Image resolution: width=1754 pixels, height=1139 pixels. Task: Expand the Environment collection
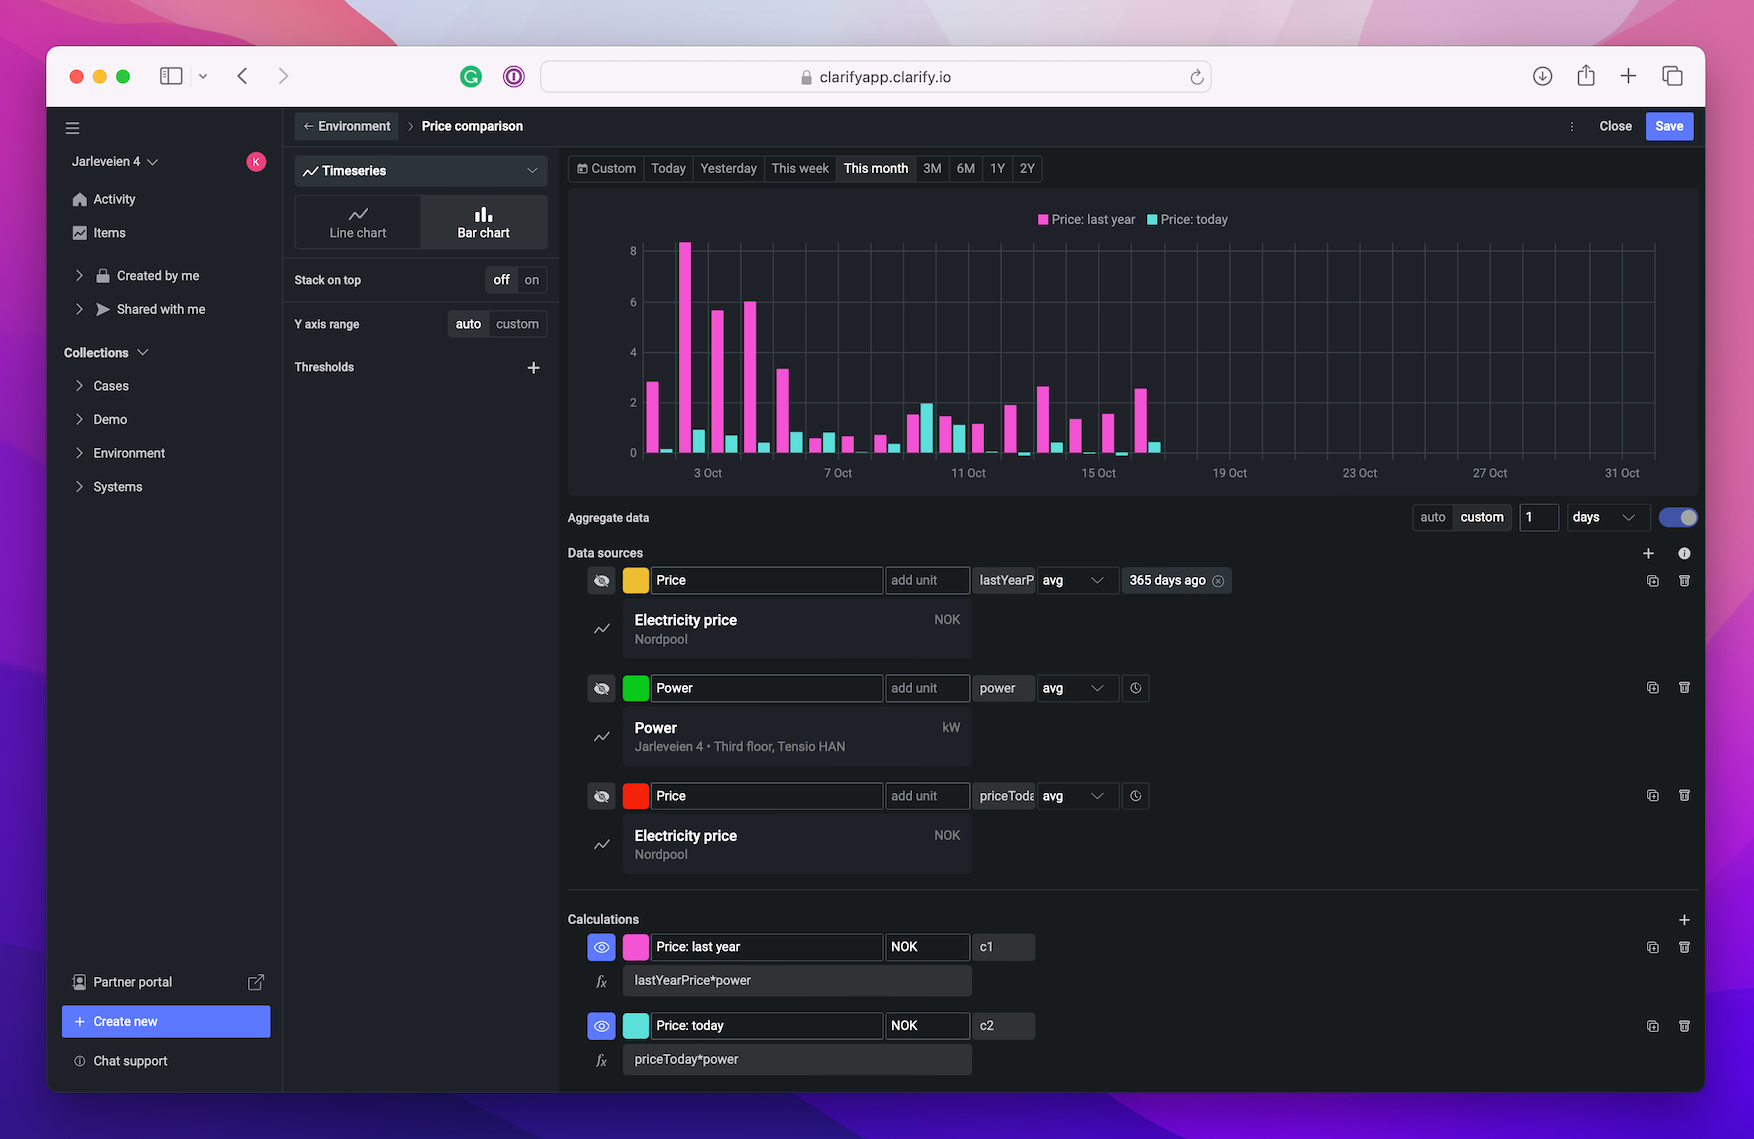pos(79,453)
